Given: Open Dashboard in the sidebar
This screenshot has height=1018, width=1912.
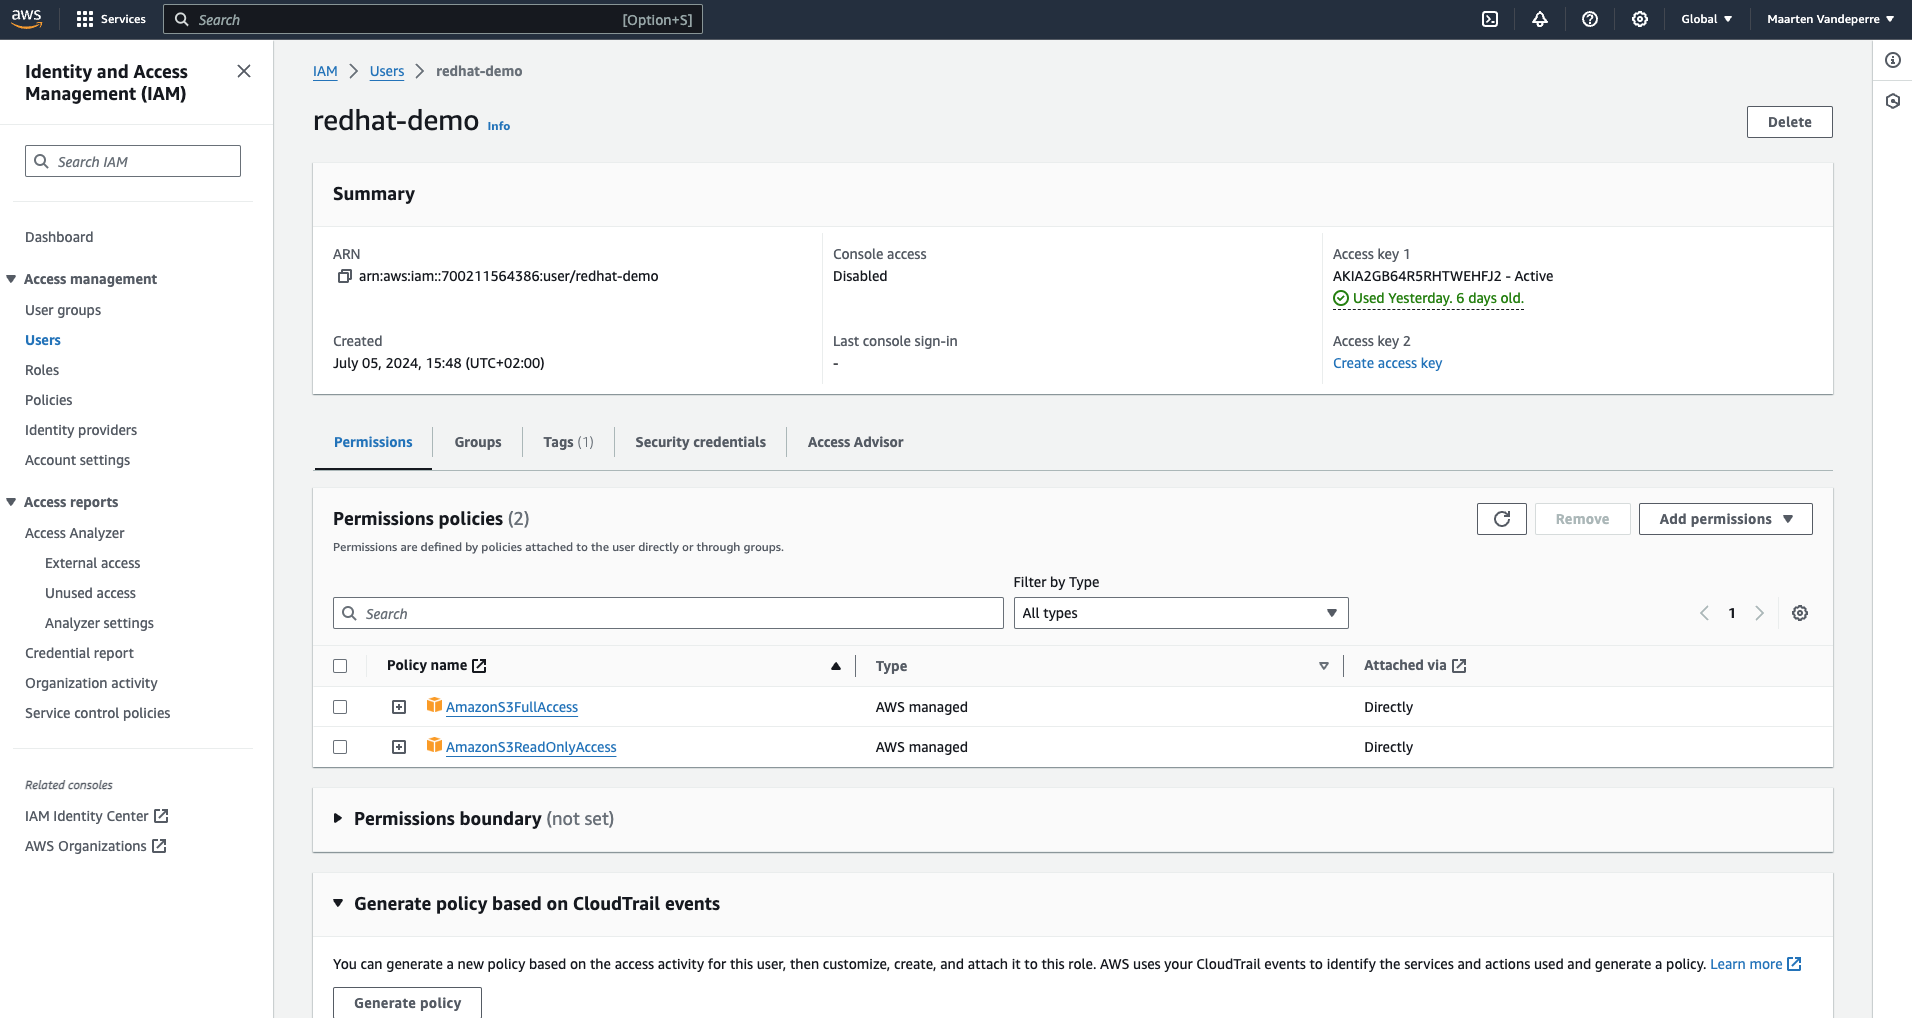Looking at the screenshot, I should [59, 237].
